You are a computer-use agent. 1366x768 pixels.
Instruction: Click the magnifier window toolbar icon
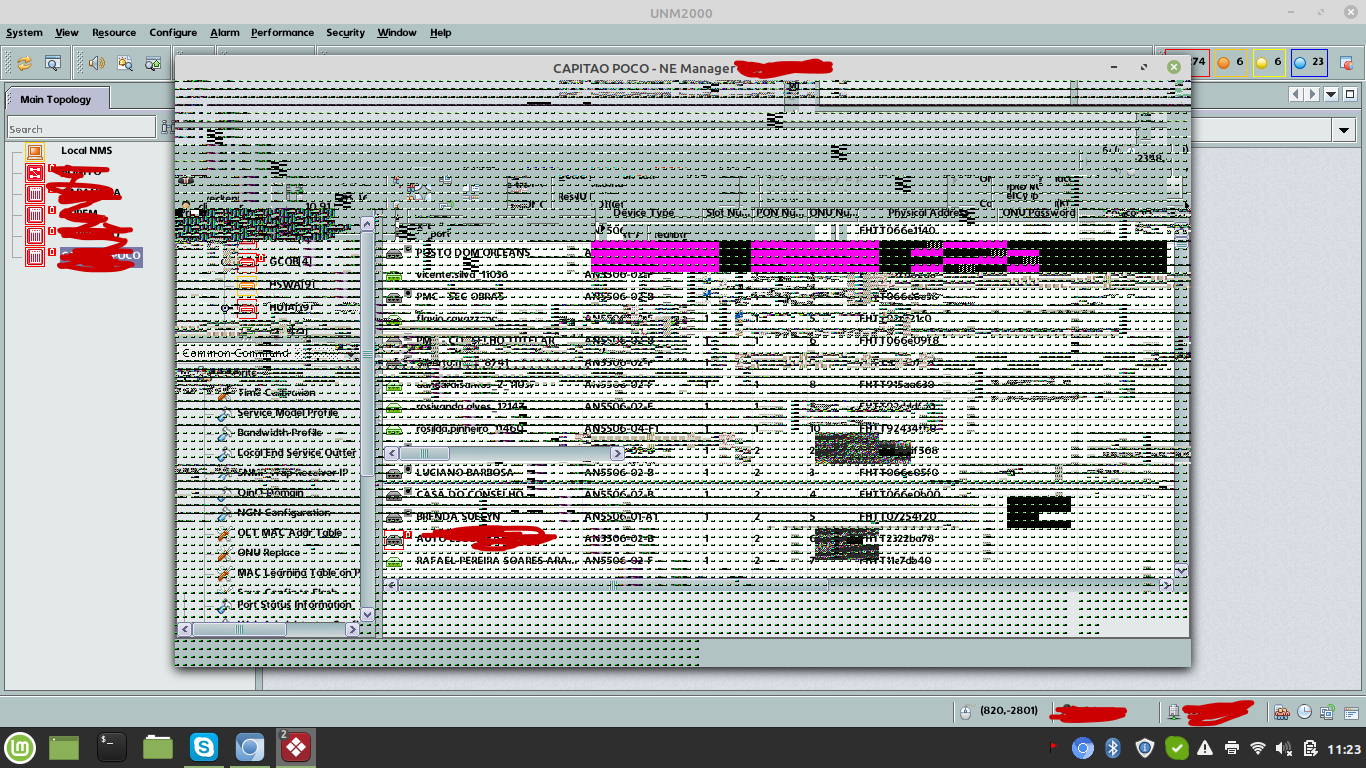[52, 63]
